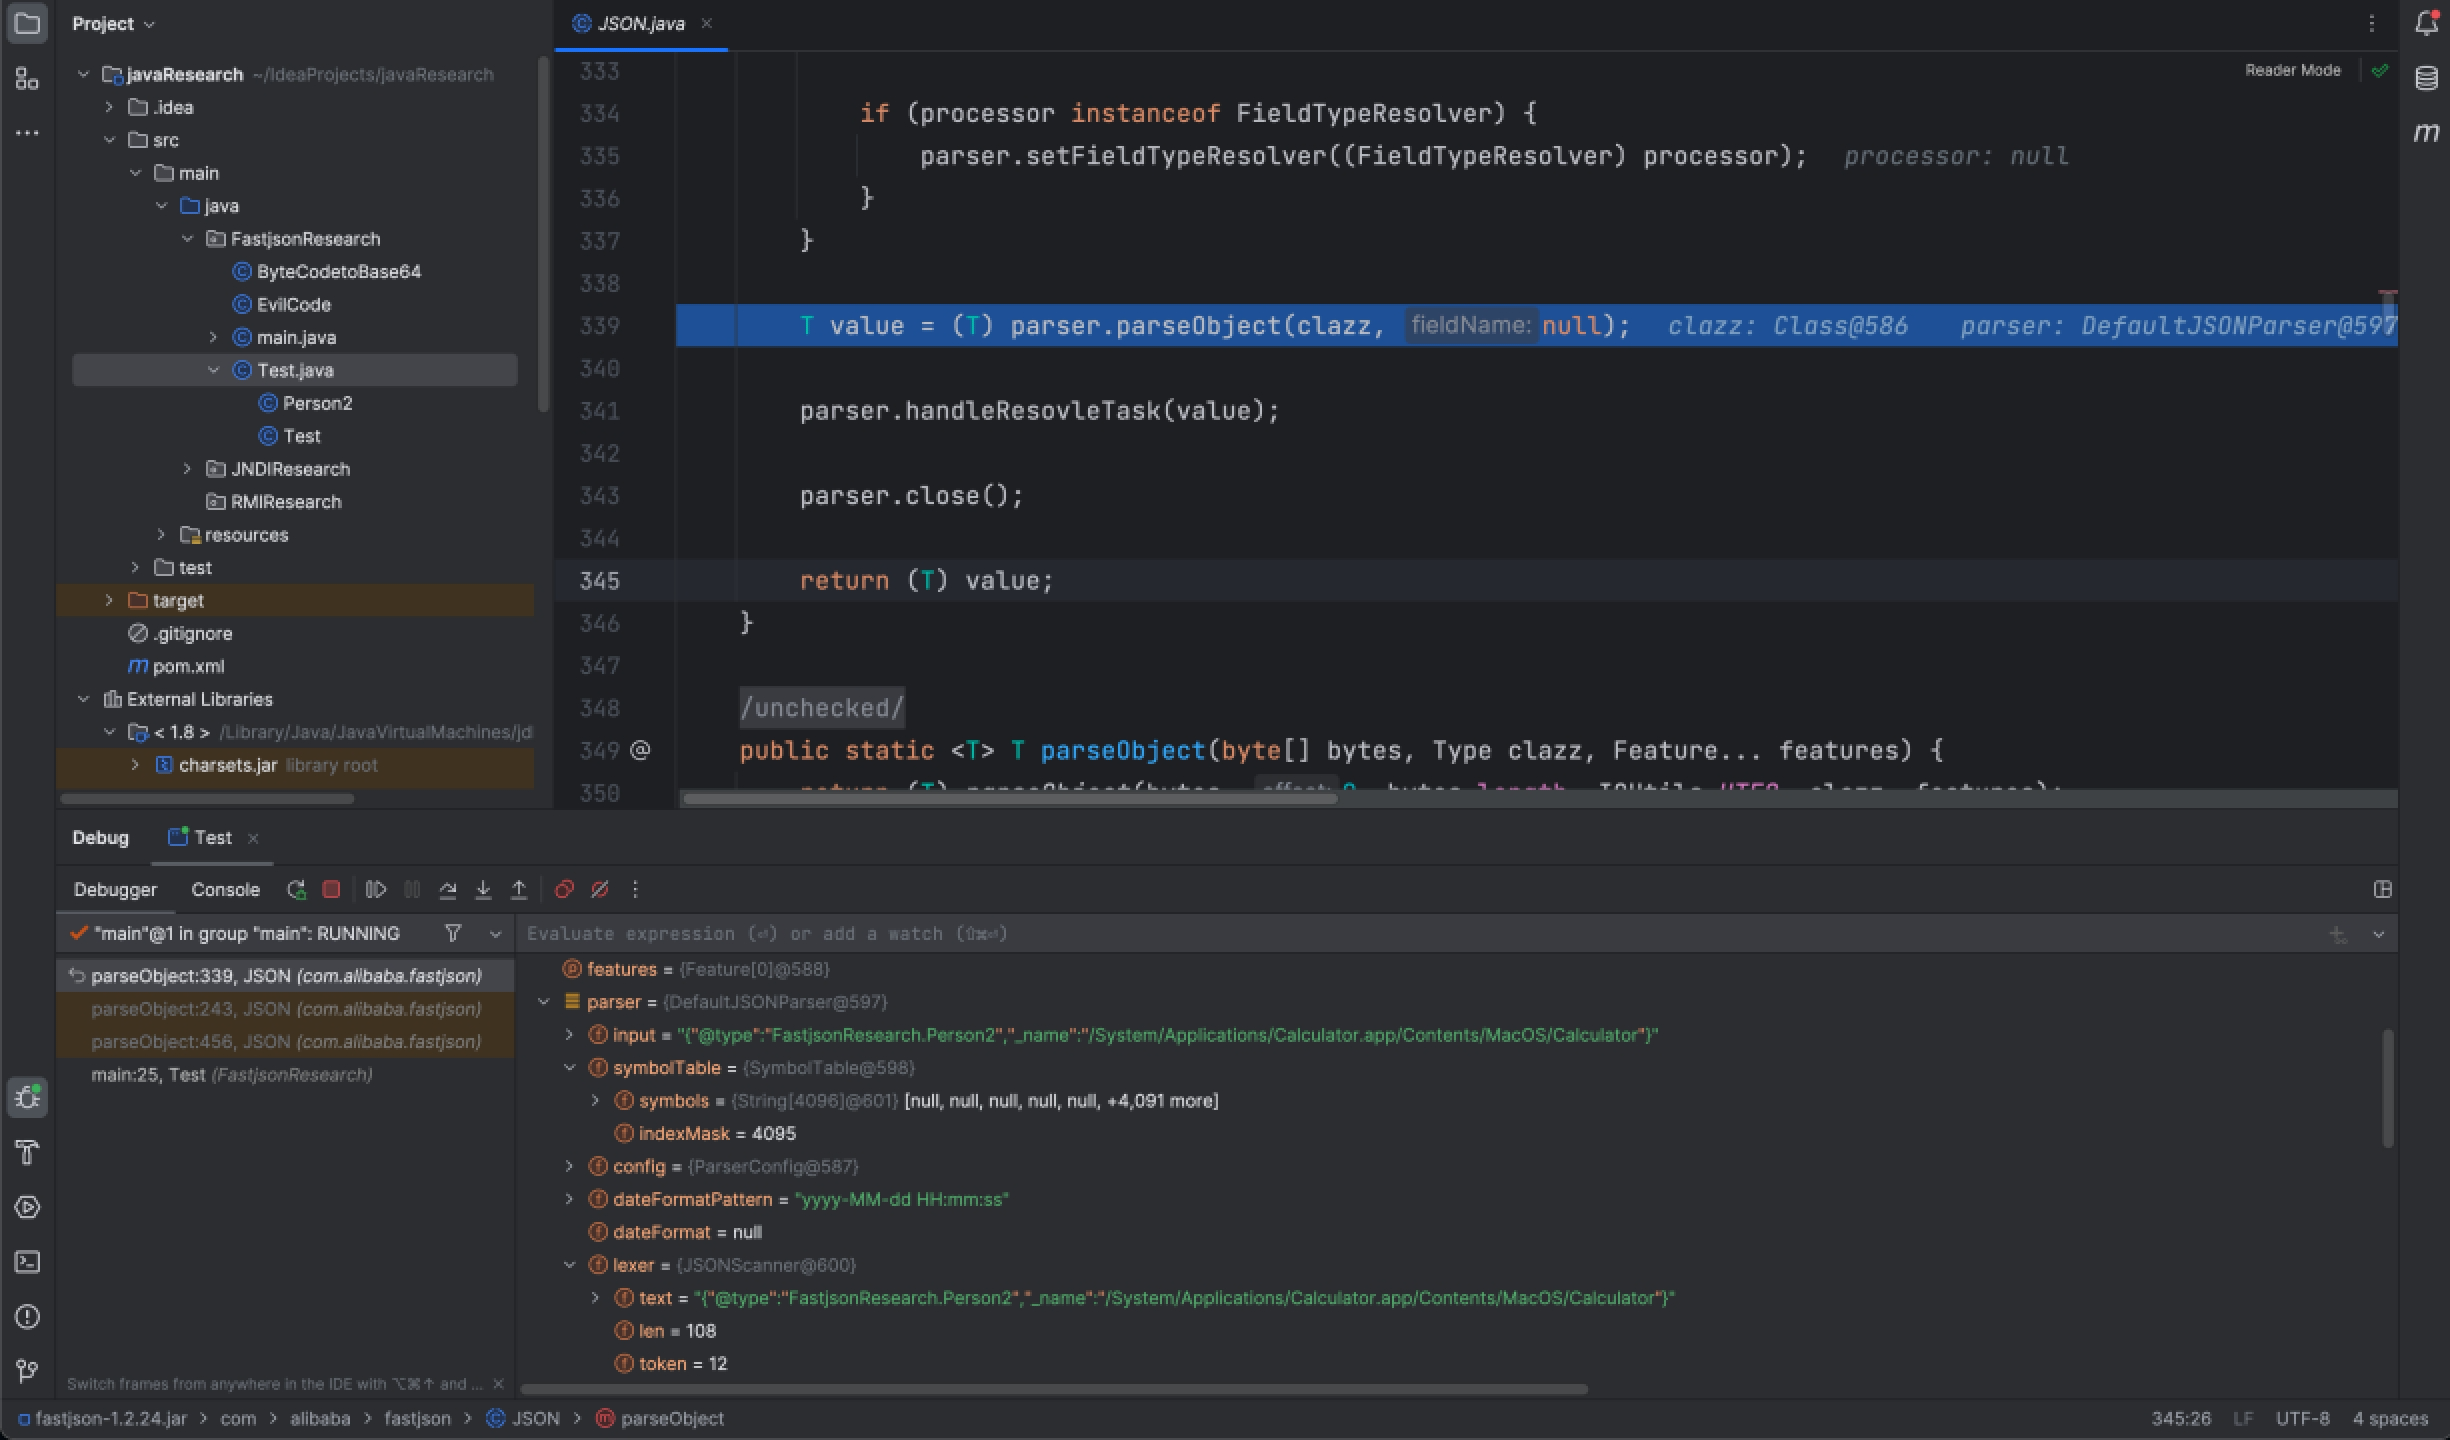
Task: View Breakpoints icon in debug toolbar
Action: coord(564,889)
